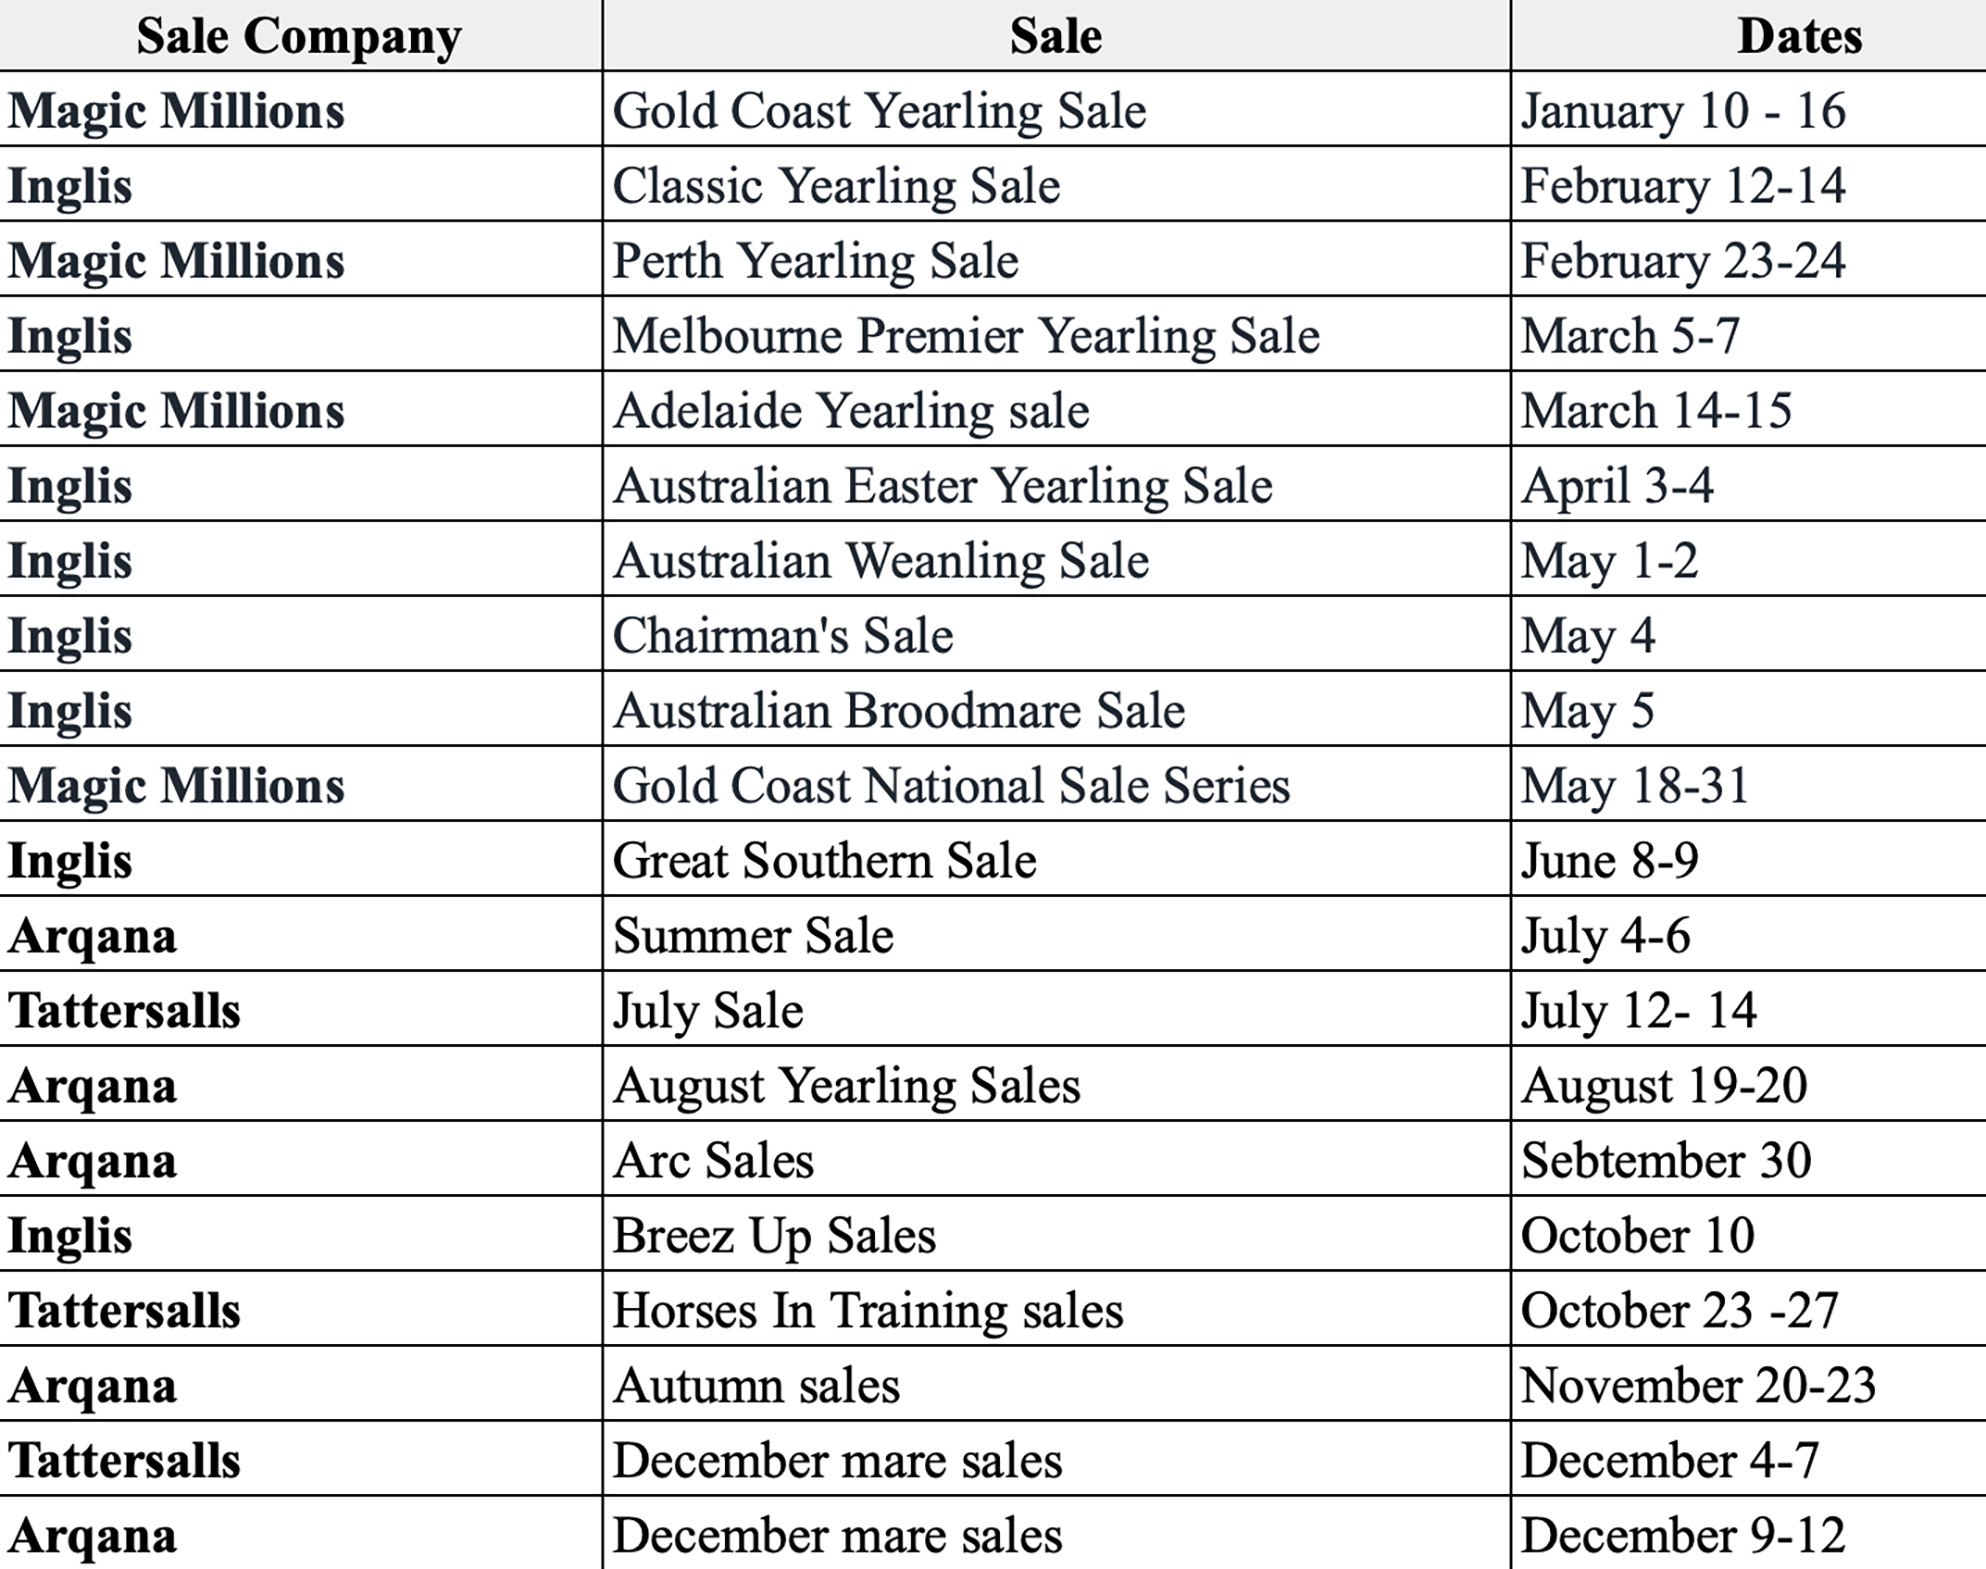Click the Great Southern Sale cell
1986x1569 pixels.
(1056, 859)
